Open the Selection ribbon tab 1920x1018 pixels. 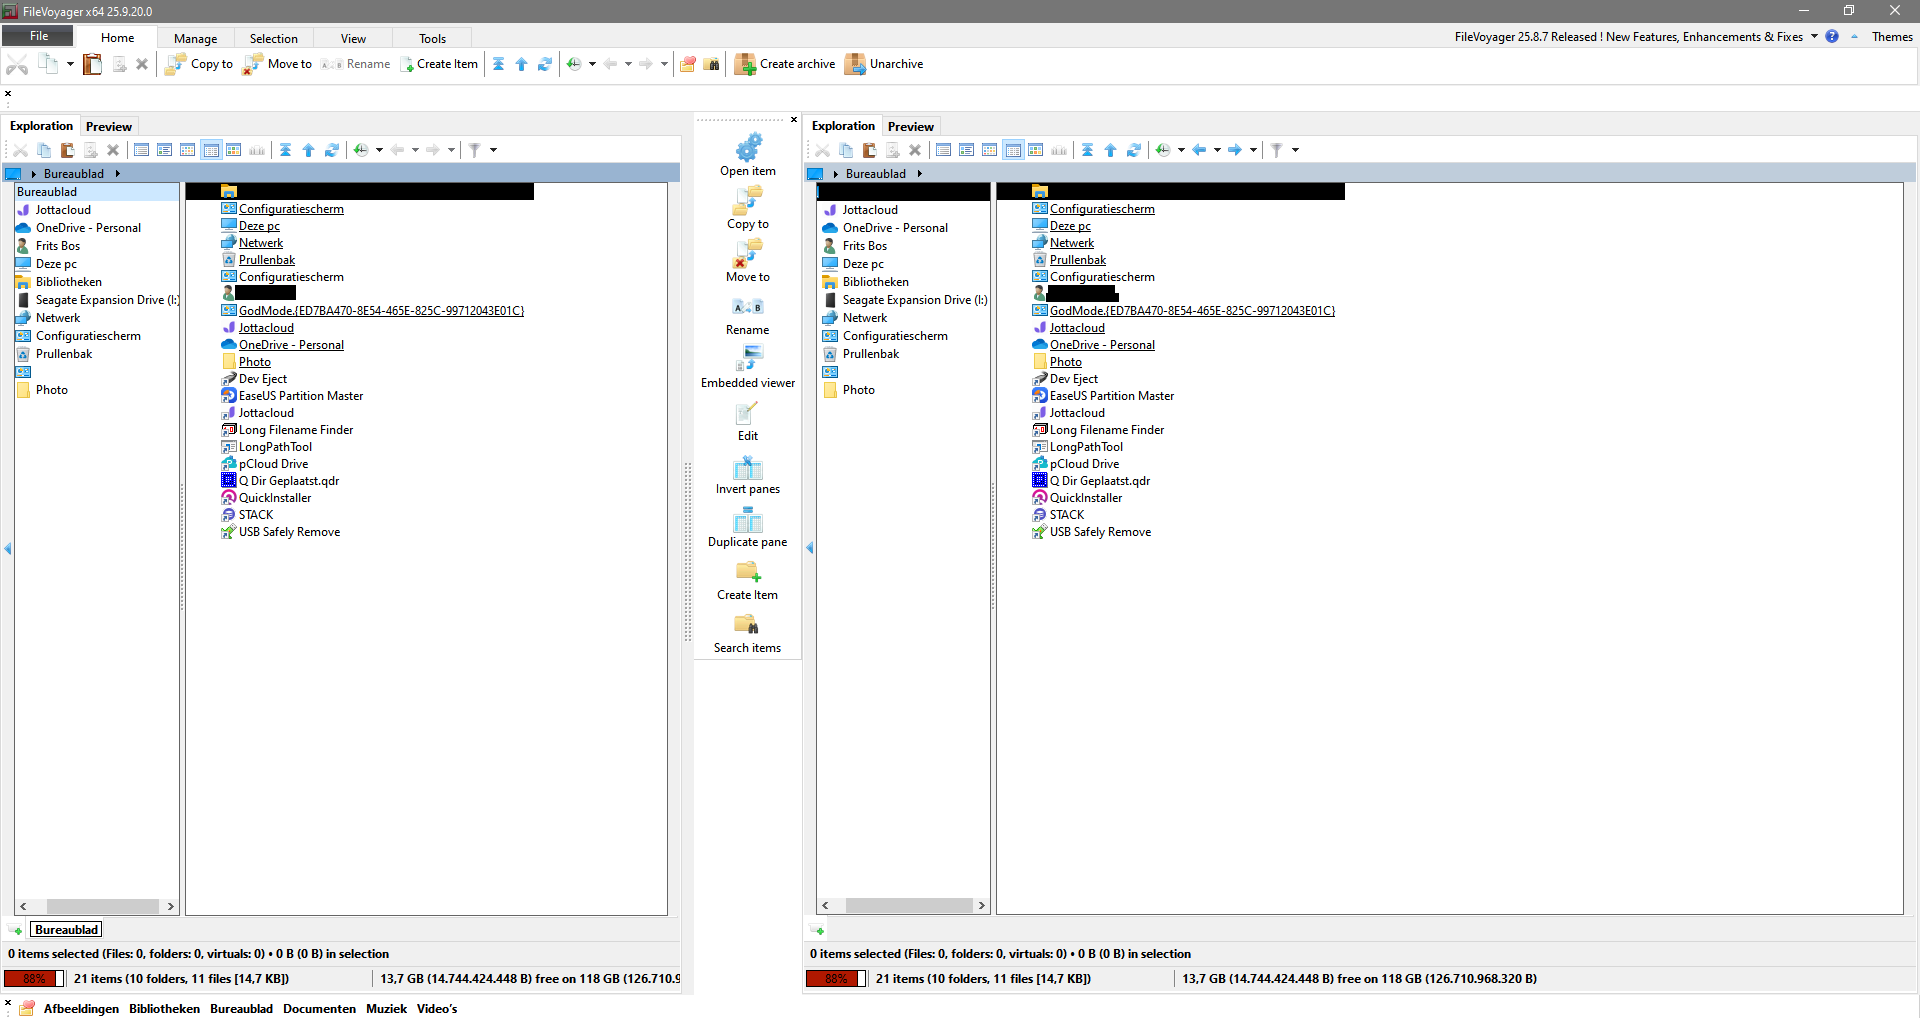coord(273,38)
